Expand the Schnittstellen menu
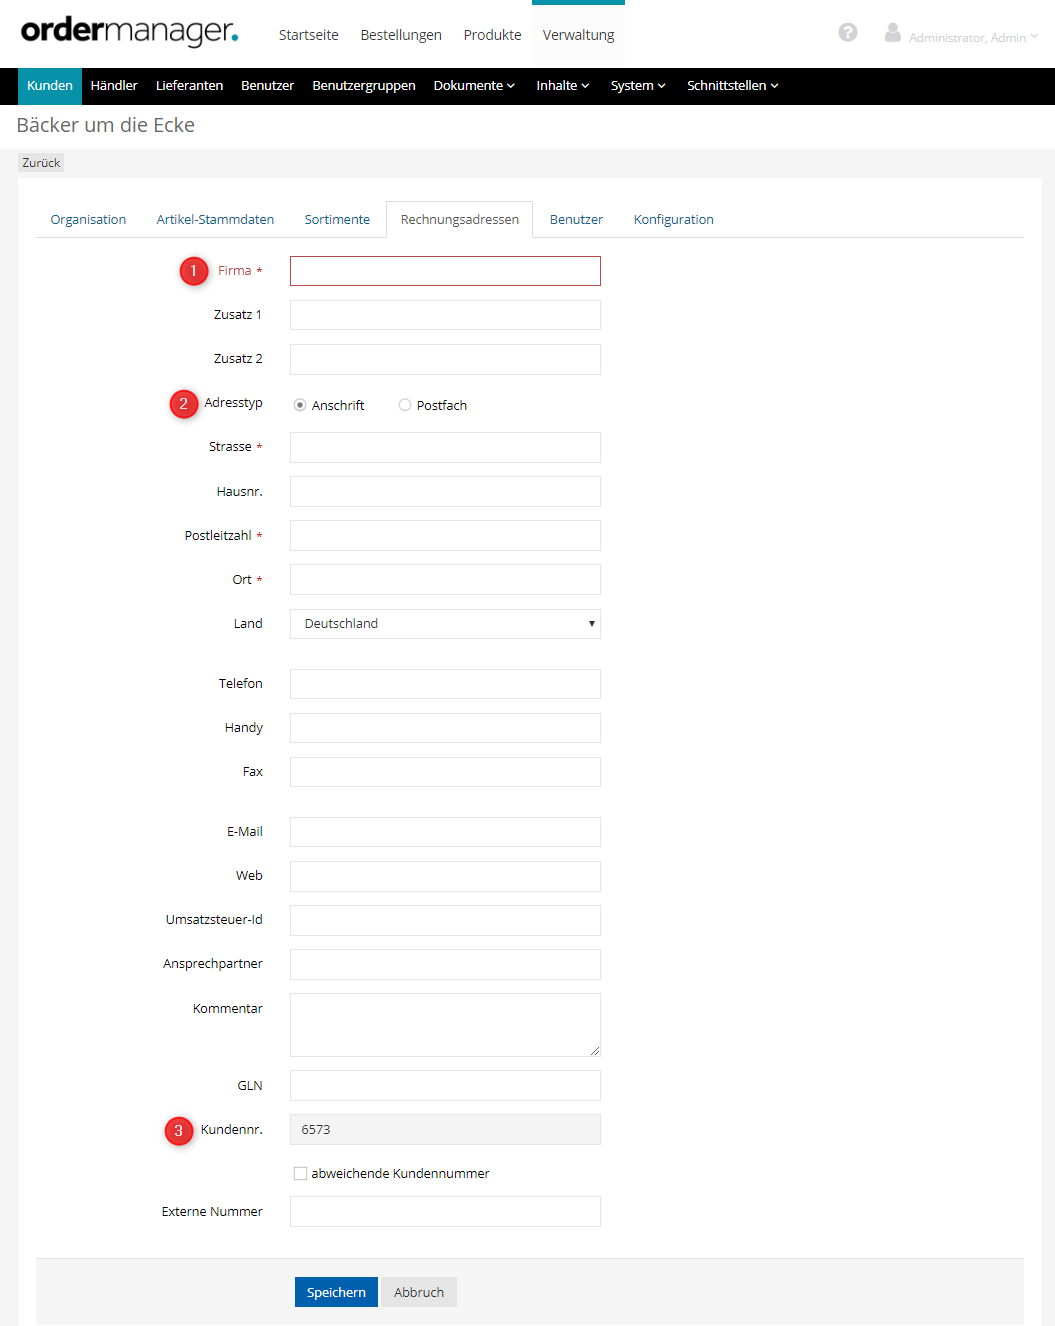Screen dimensions: 1055x1326 click(x=732, y=86)
